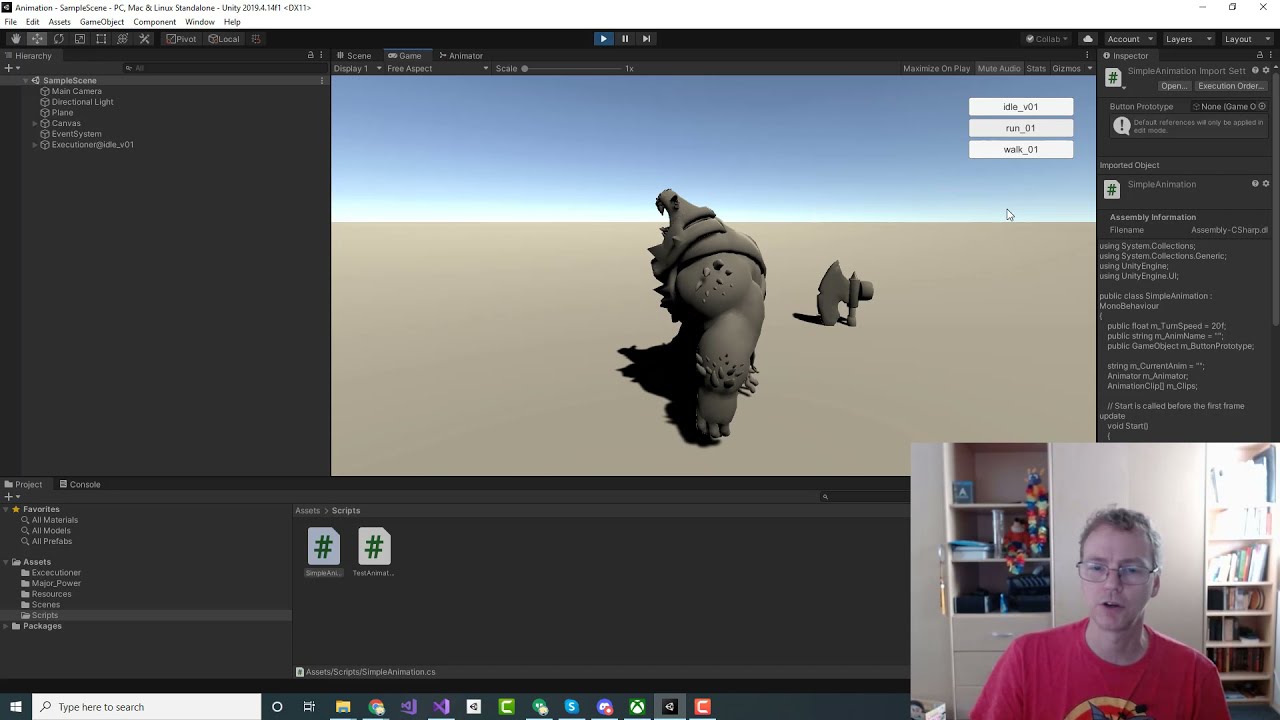Switch to Animator tab

(461, 56)
